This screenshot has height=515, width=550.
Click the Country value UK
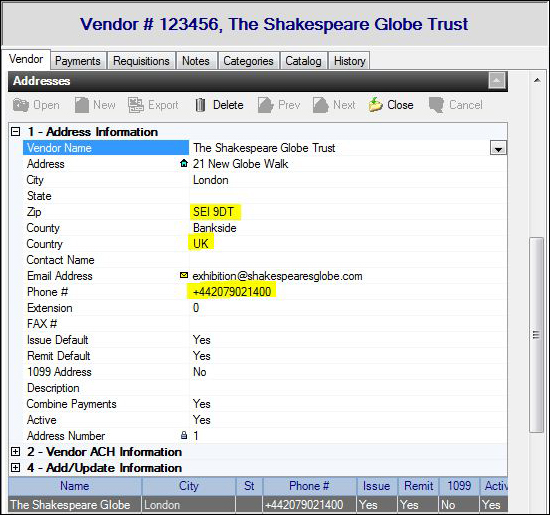point(201,244)
